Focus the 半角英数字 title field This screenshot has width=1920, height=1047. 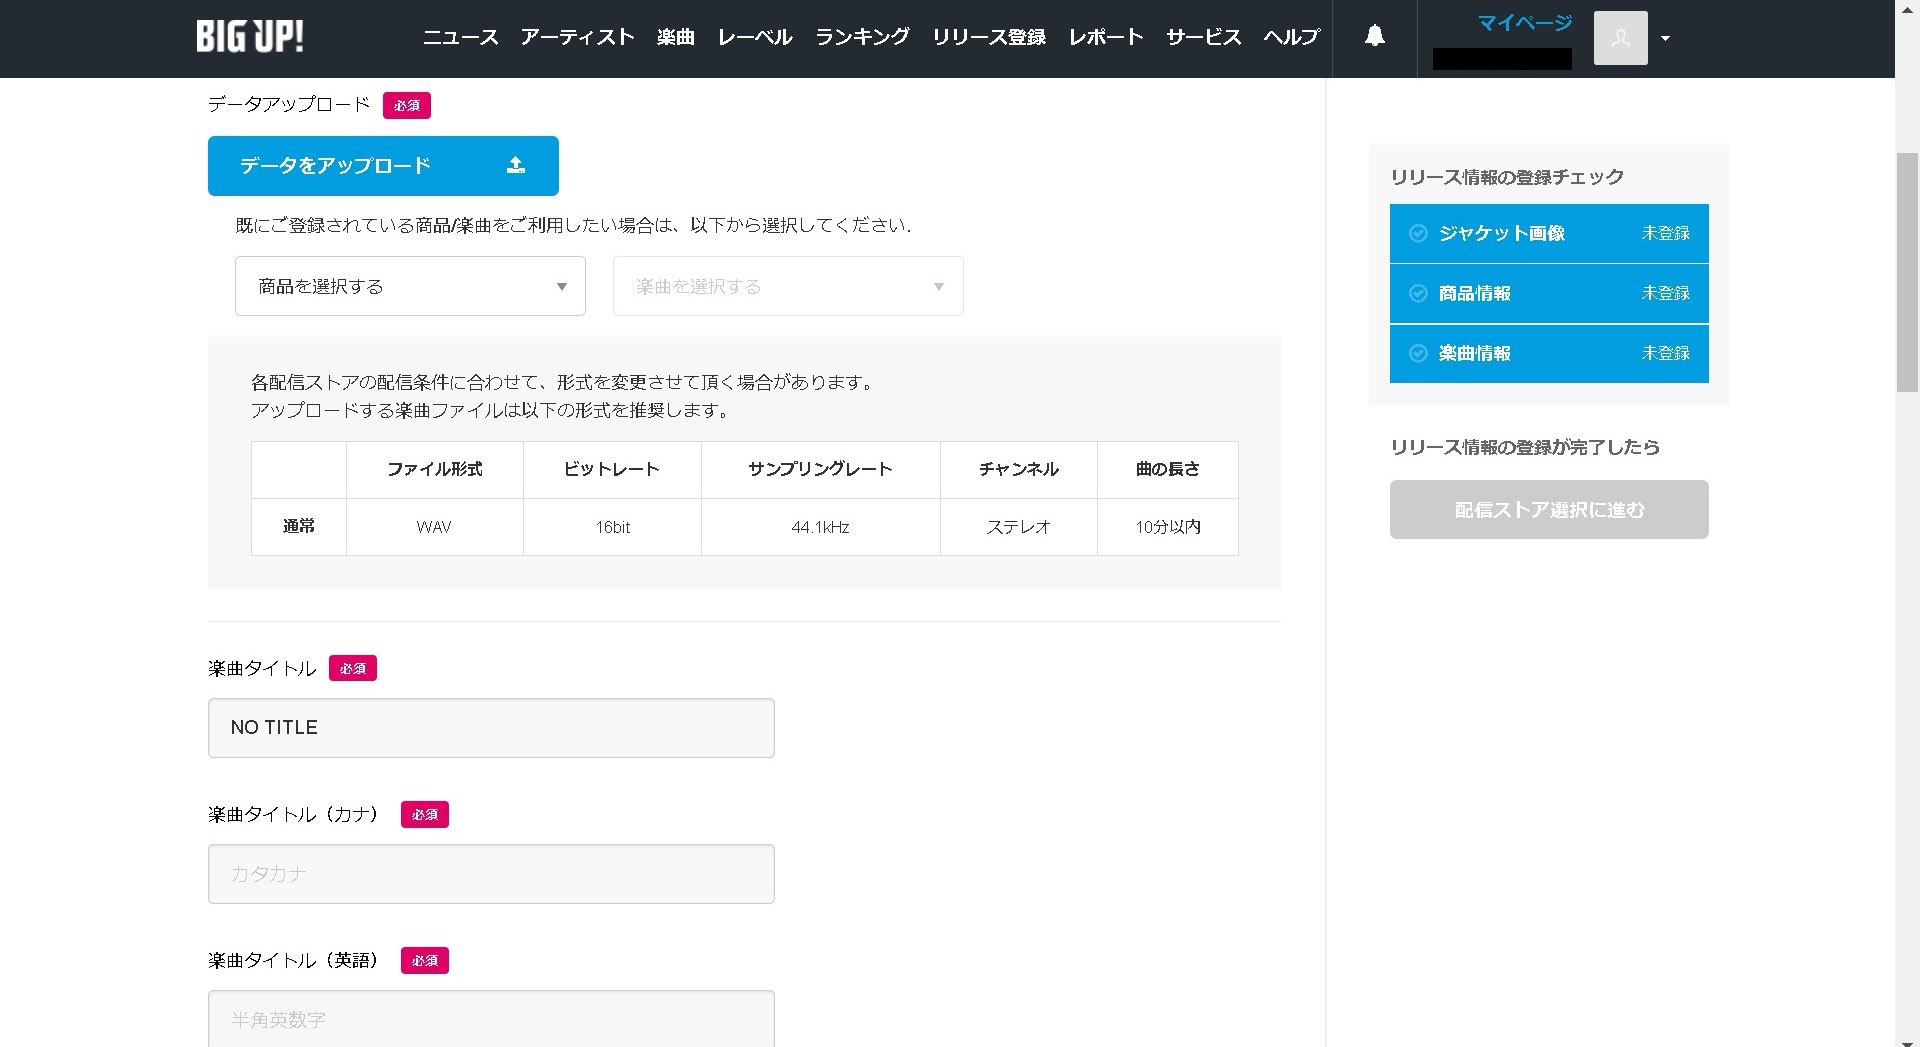pyautogui.click(x=491, y=1018)
